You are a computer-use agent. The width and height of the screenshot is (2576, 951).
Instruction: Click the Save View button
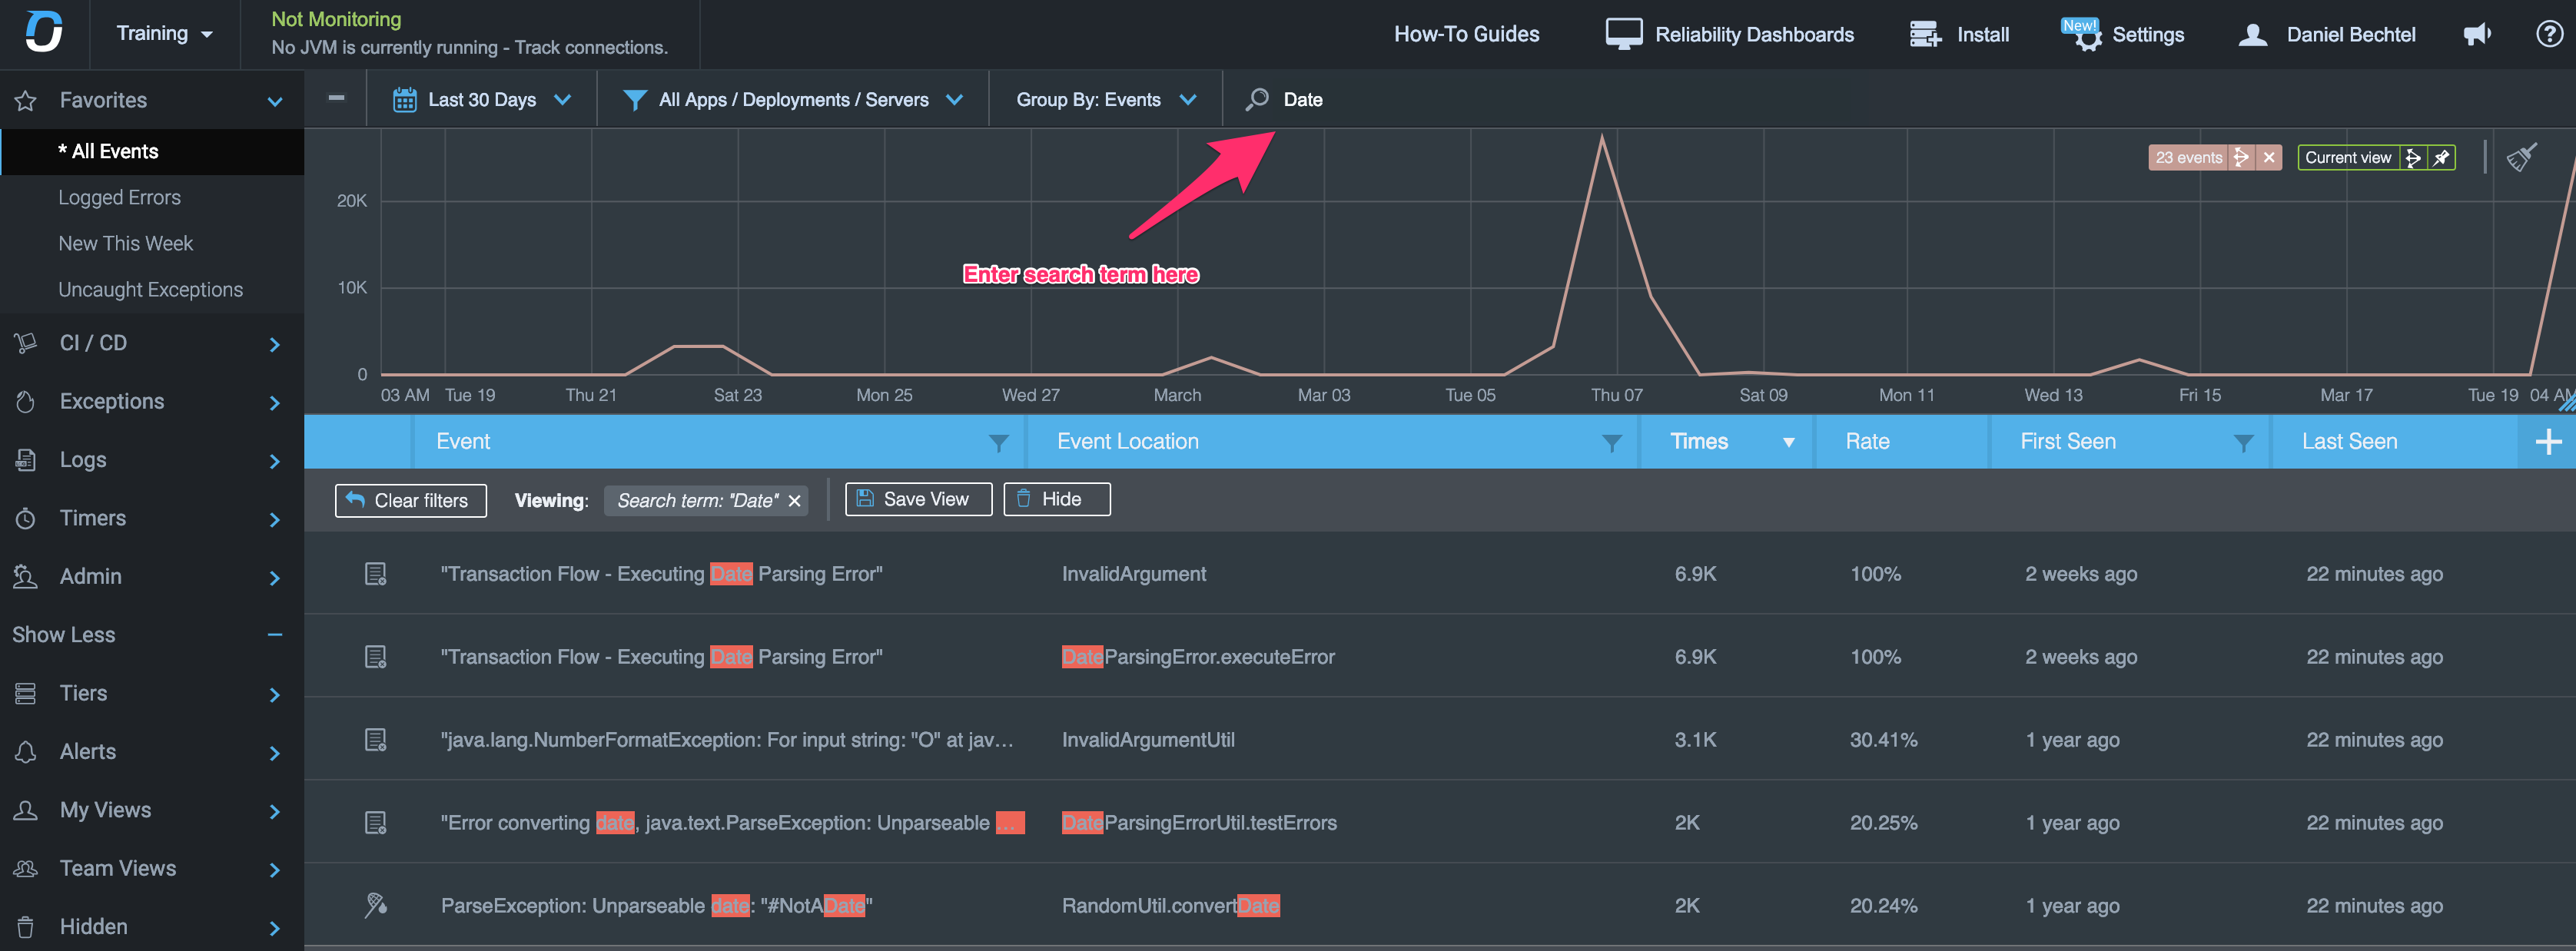(917, 500)
